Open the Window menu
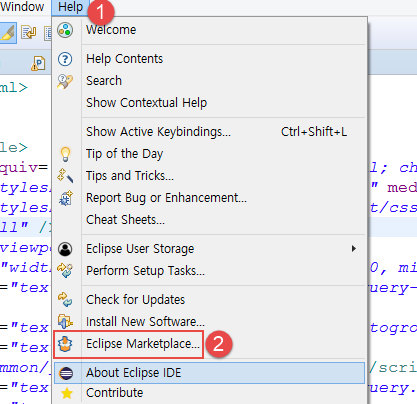The height and width of the screenshot is (404, 417). (22, 7)
